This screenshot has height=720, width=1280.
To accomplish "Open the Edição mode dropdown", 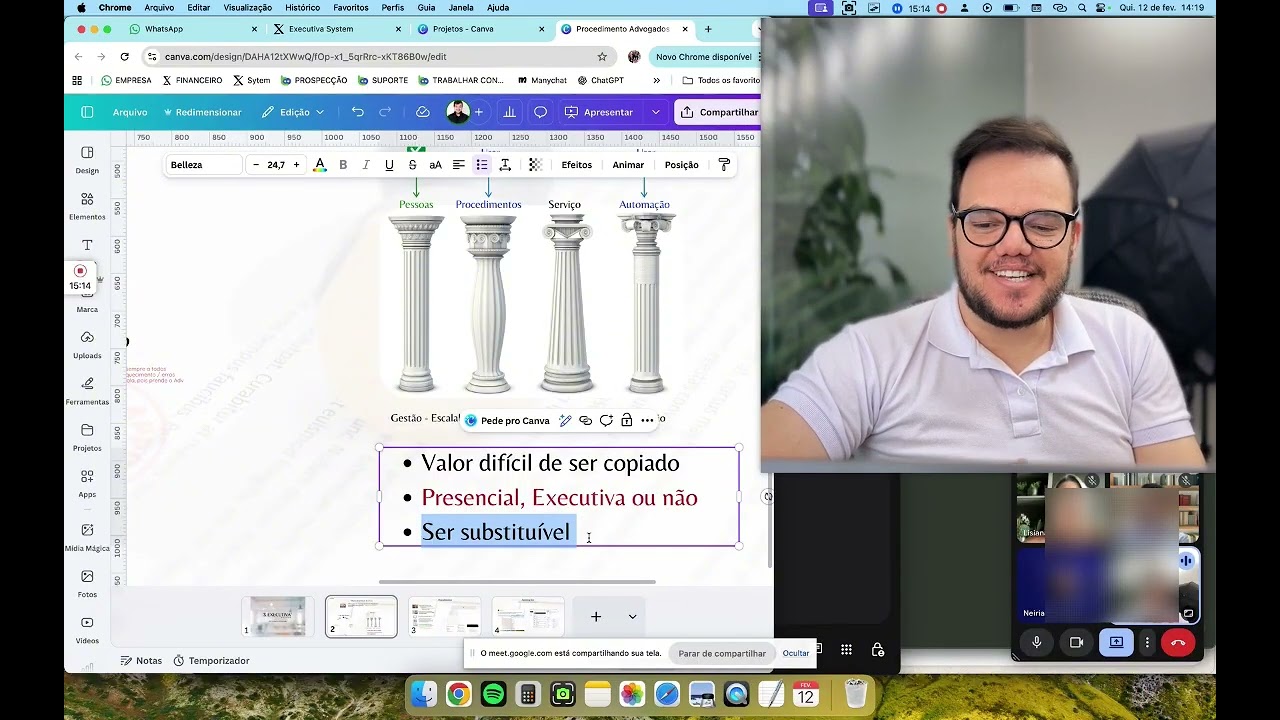I will point(294,112).
